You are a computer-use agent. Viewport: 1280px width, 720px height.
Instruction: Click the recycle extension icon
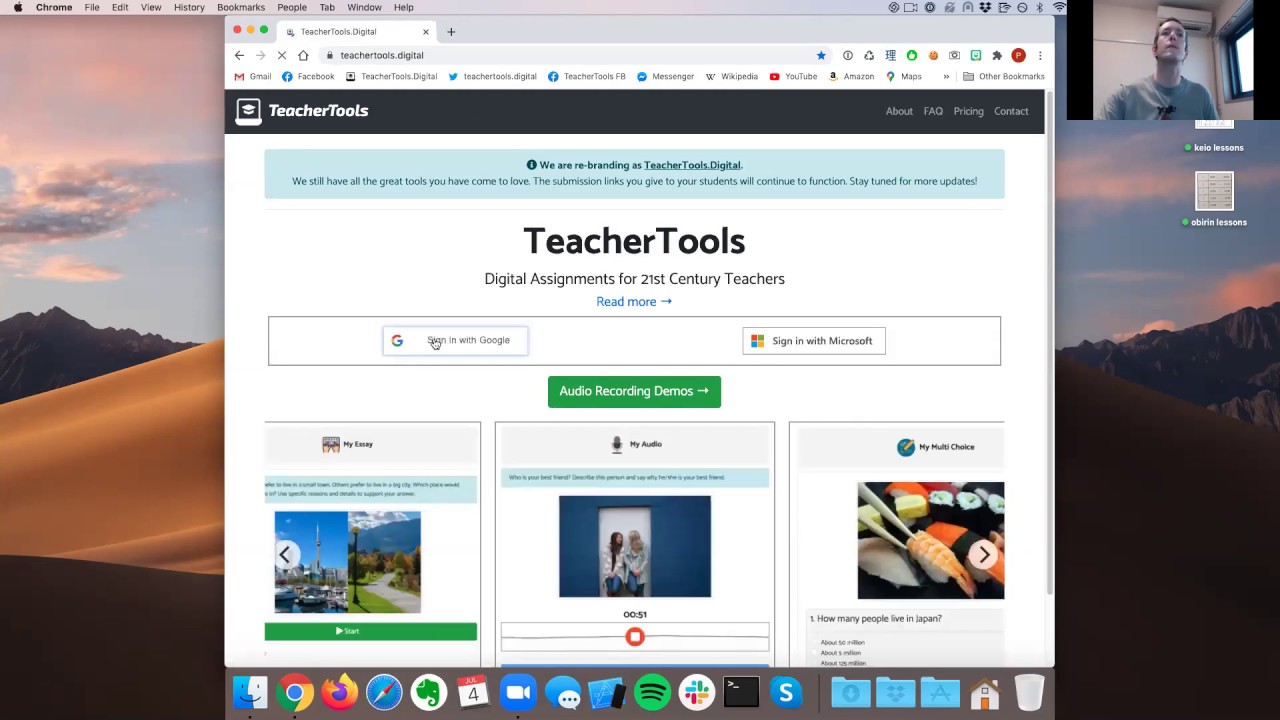coord(869,55)
